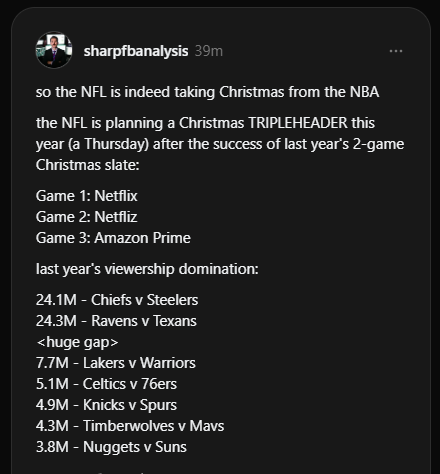The image size is (440, 474).
Task: Click the 'Christmas slate:' text line
Action: coord(88,165)
